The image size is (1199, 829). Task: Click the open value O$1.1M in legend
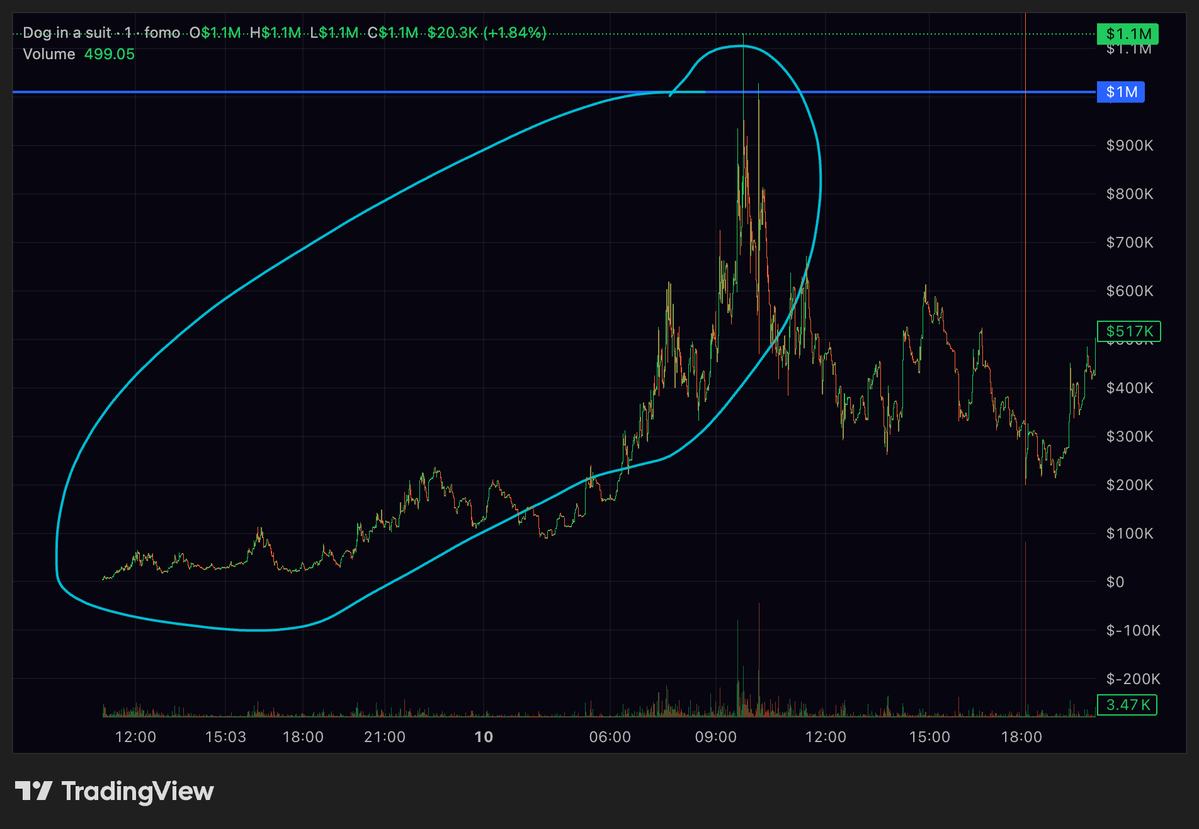[215, 33]
